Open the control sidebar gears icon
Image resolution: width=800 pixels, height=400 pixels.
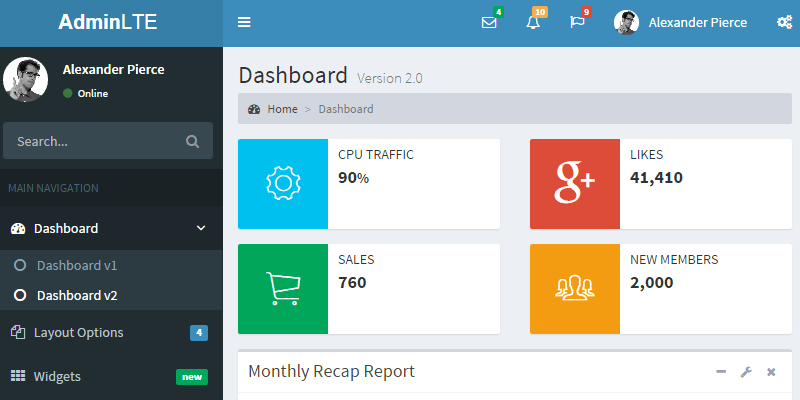784,22
